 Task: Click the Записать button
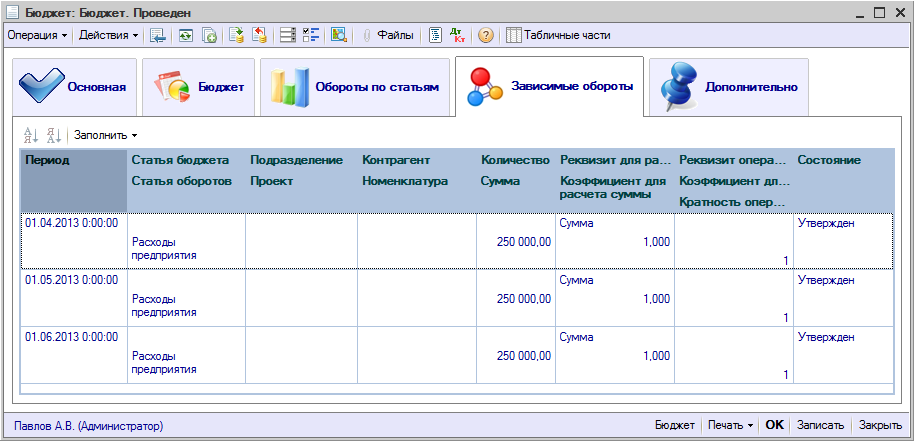tap(820, 425)
